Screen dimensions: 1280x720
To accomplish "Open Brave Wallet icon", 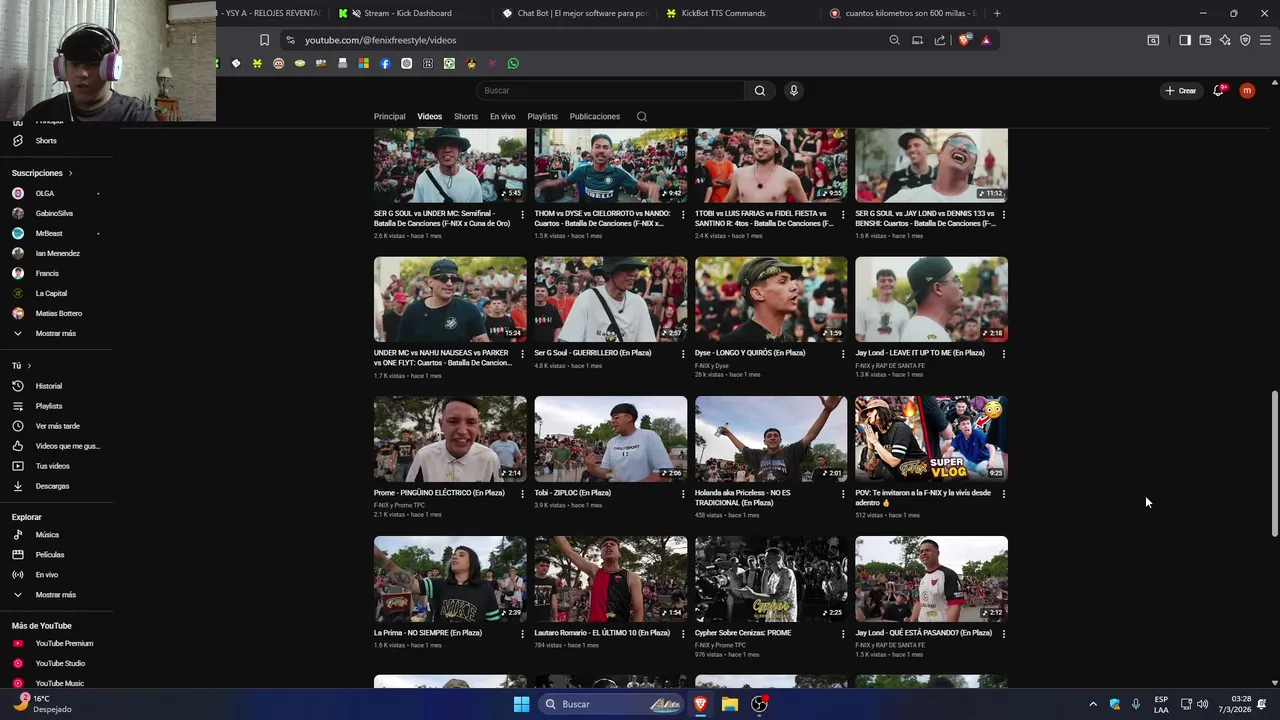I will (x=1205, y=40).
